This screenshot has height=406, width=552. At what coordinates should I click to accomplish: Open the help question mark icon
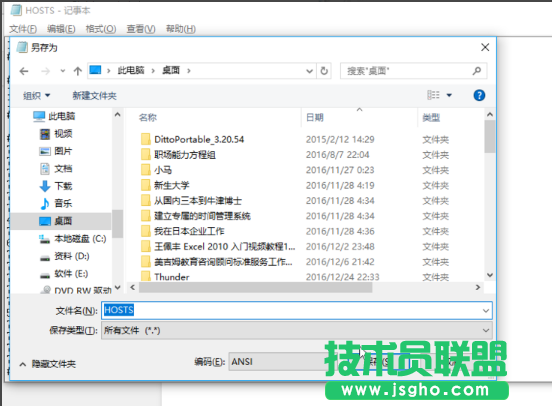479,95
